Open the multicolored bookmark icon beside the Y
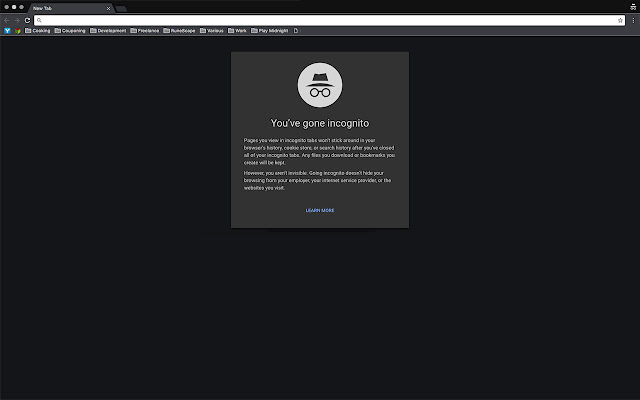The height and width of the screenshot is (400, 640). [x=18, y=31]
